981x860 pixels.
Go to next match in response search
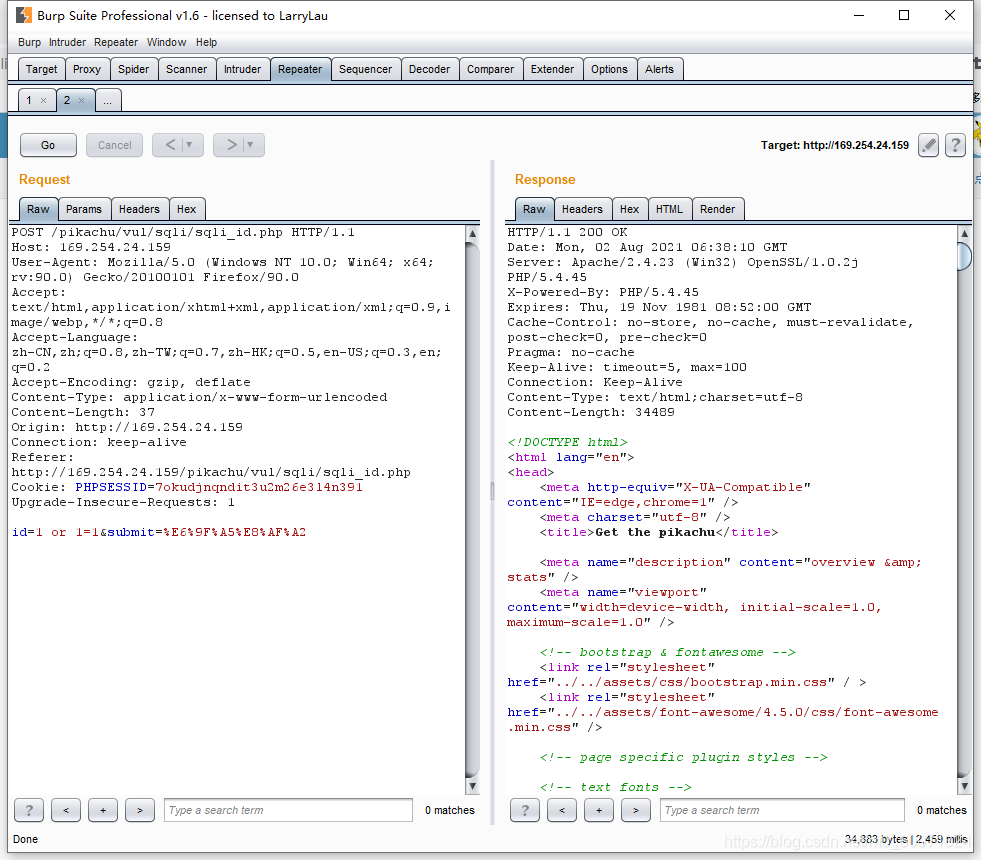636,810
